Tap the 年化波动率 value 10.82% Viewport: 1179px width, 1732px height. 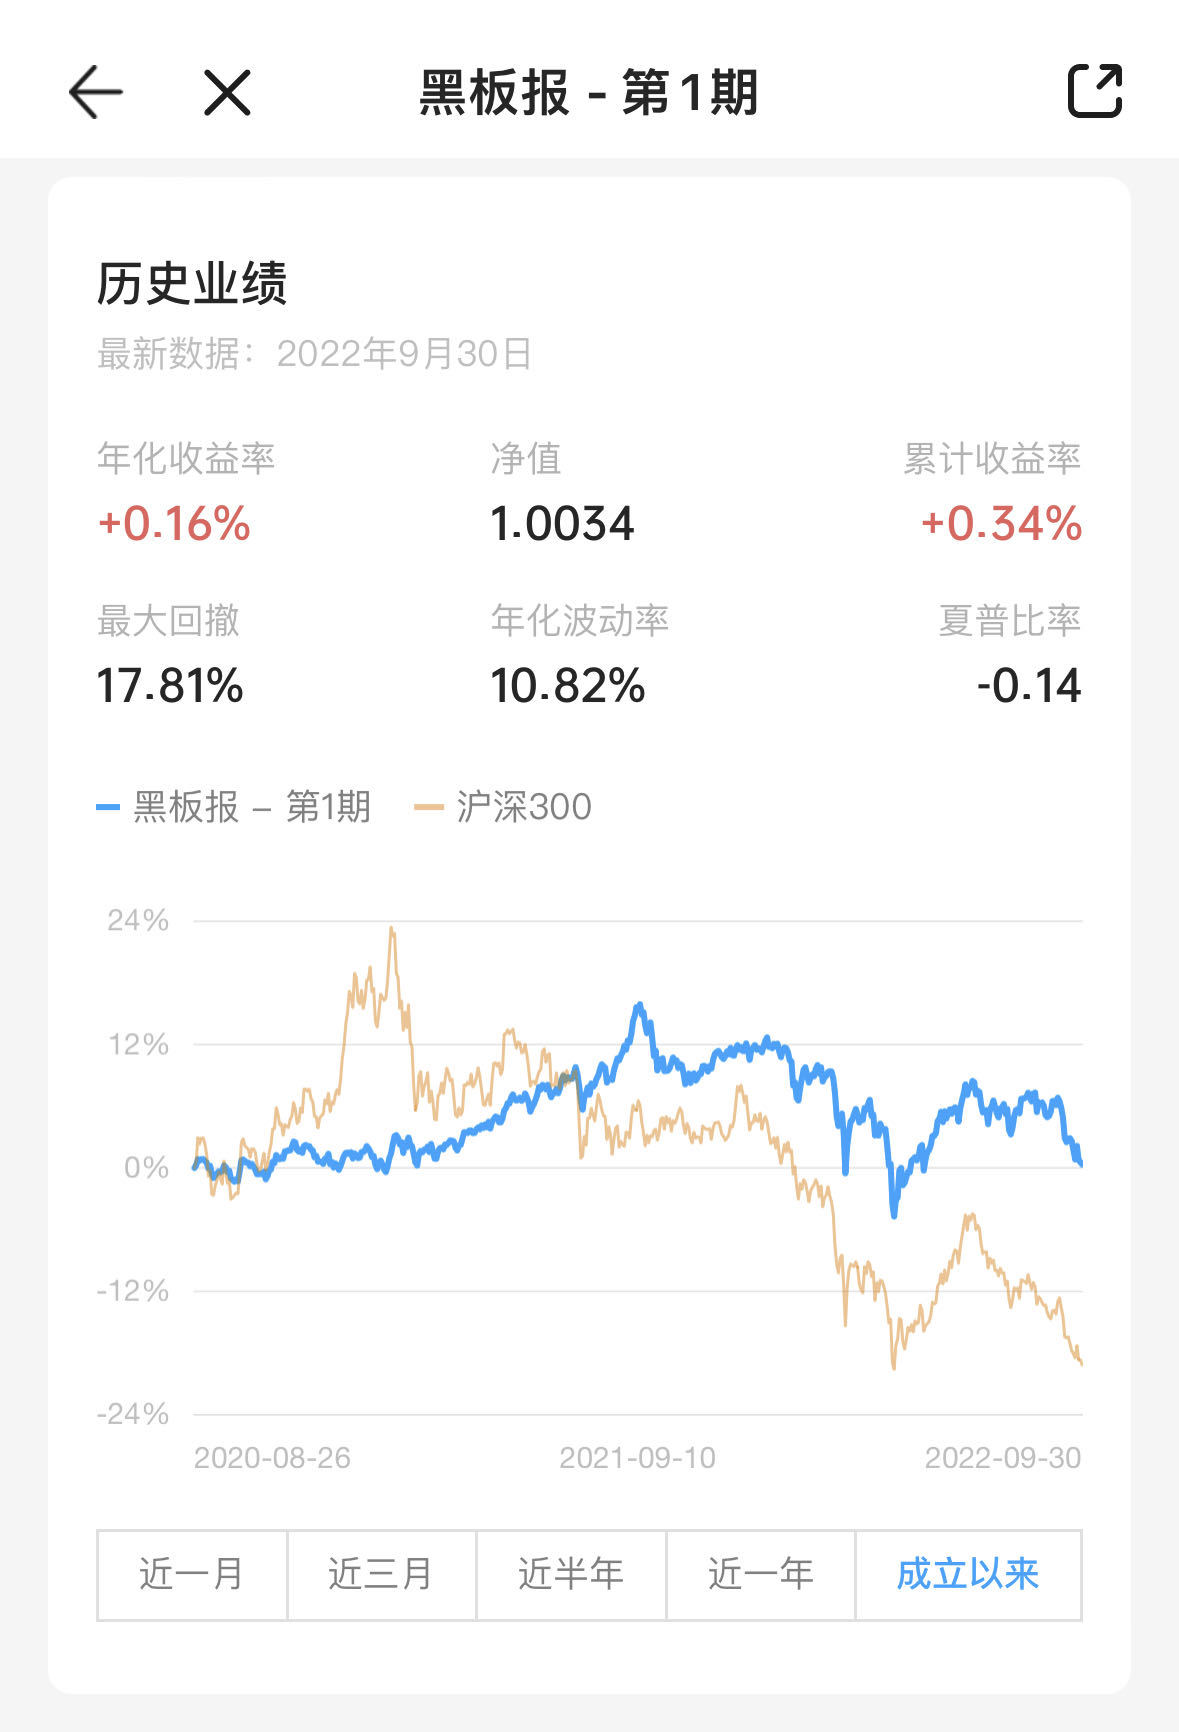pyautogui.click(x=568, y=686)
